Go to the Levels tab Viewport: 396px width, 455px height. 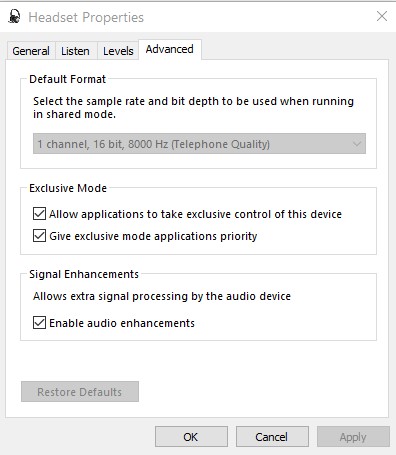118,51
